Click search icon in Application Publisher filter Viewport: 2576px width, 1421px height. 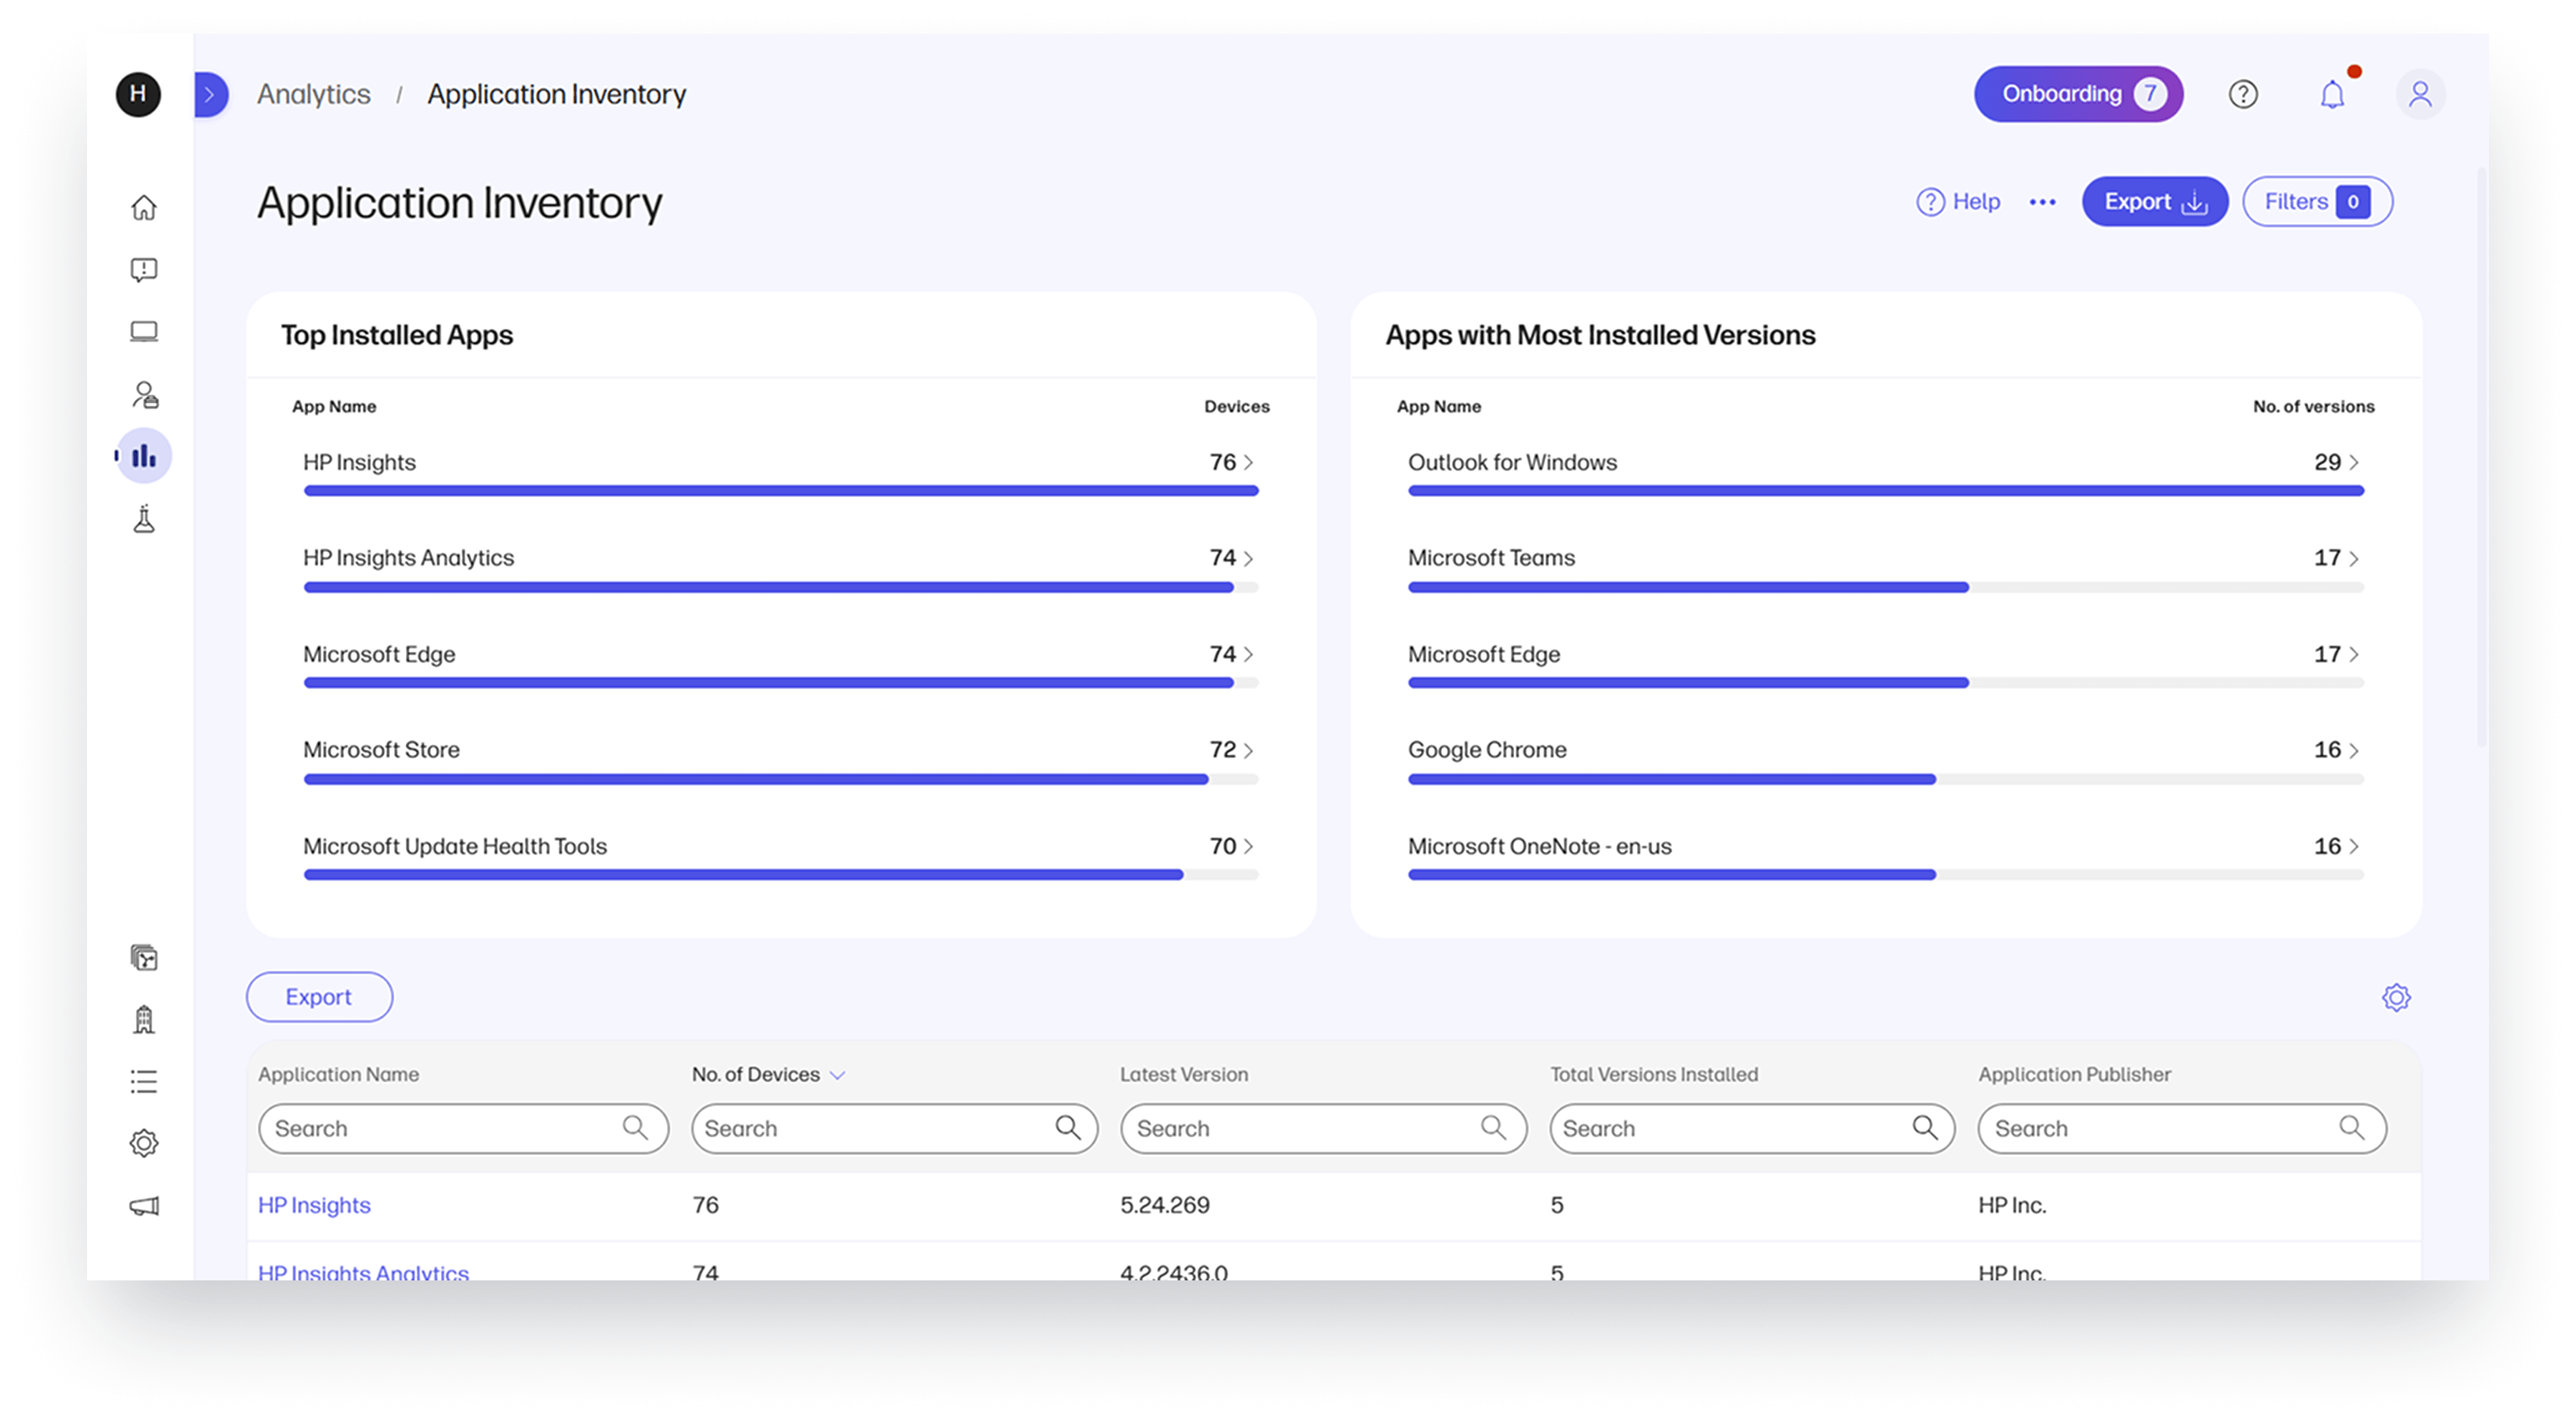click(x=2352, y=1128)
